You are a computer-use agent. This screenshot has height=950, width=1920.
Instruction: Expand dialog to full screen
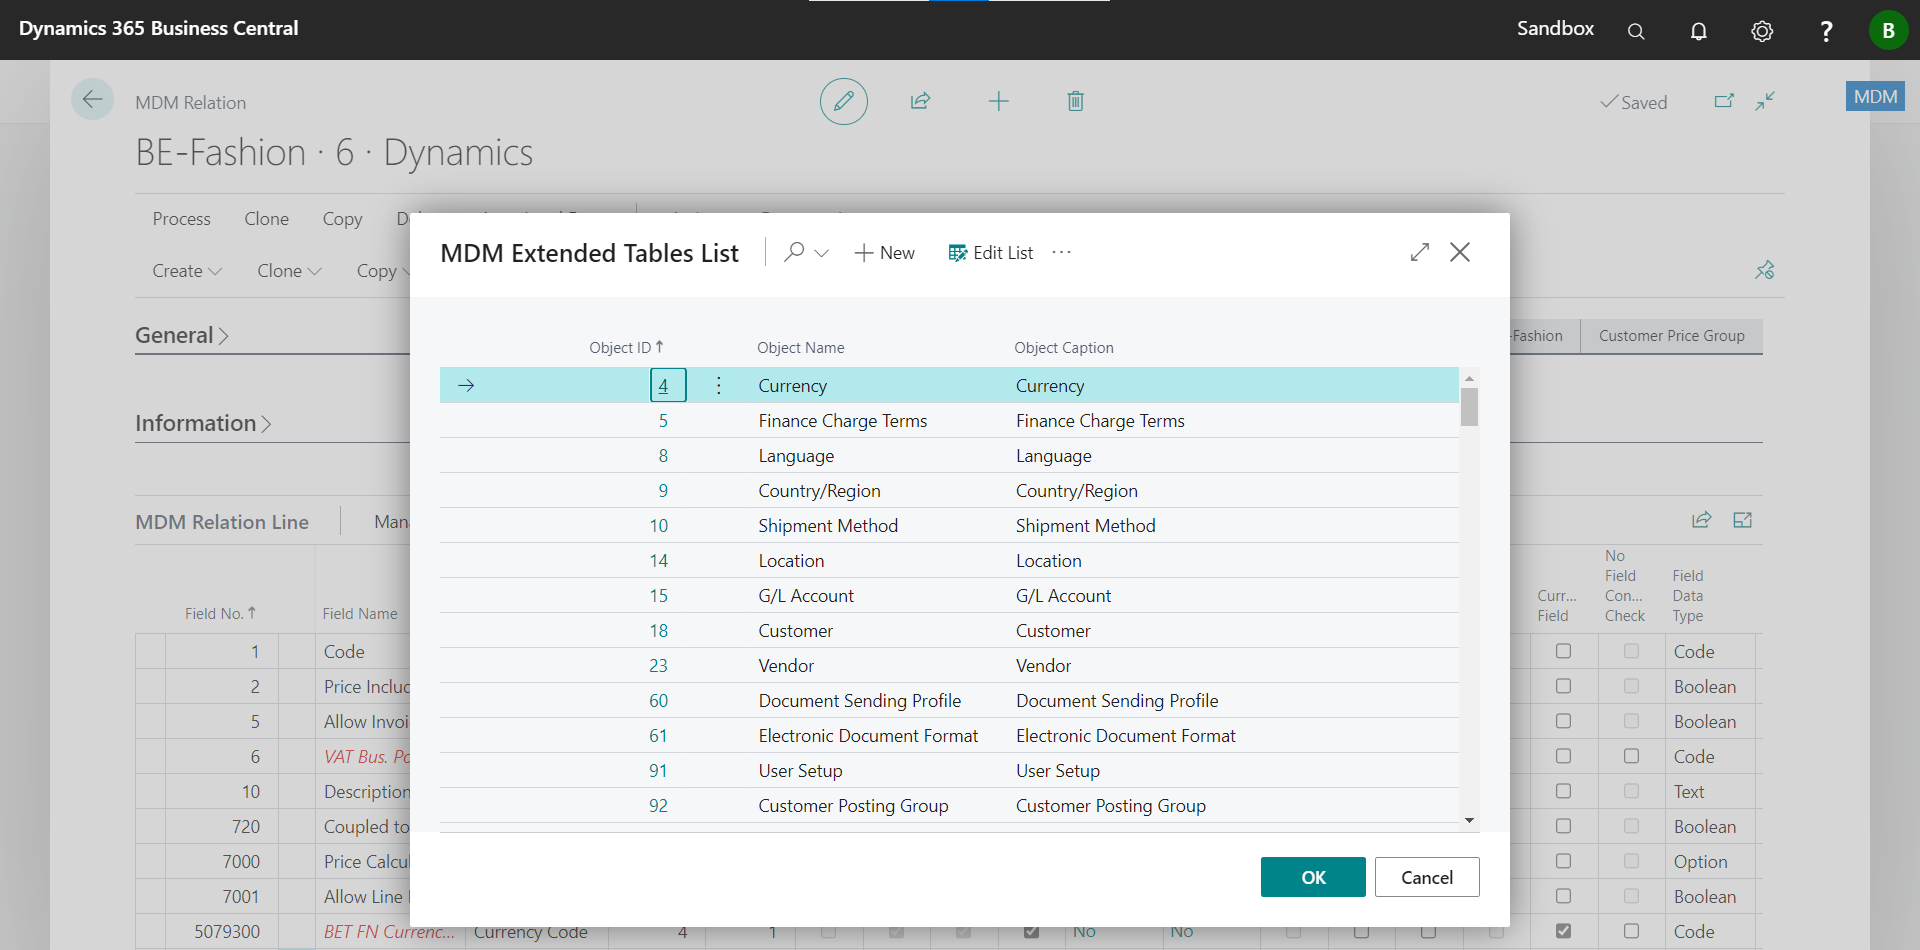click(1420, 252)
